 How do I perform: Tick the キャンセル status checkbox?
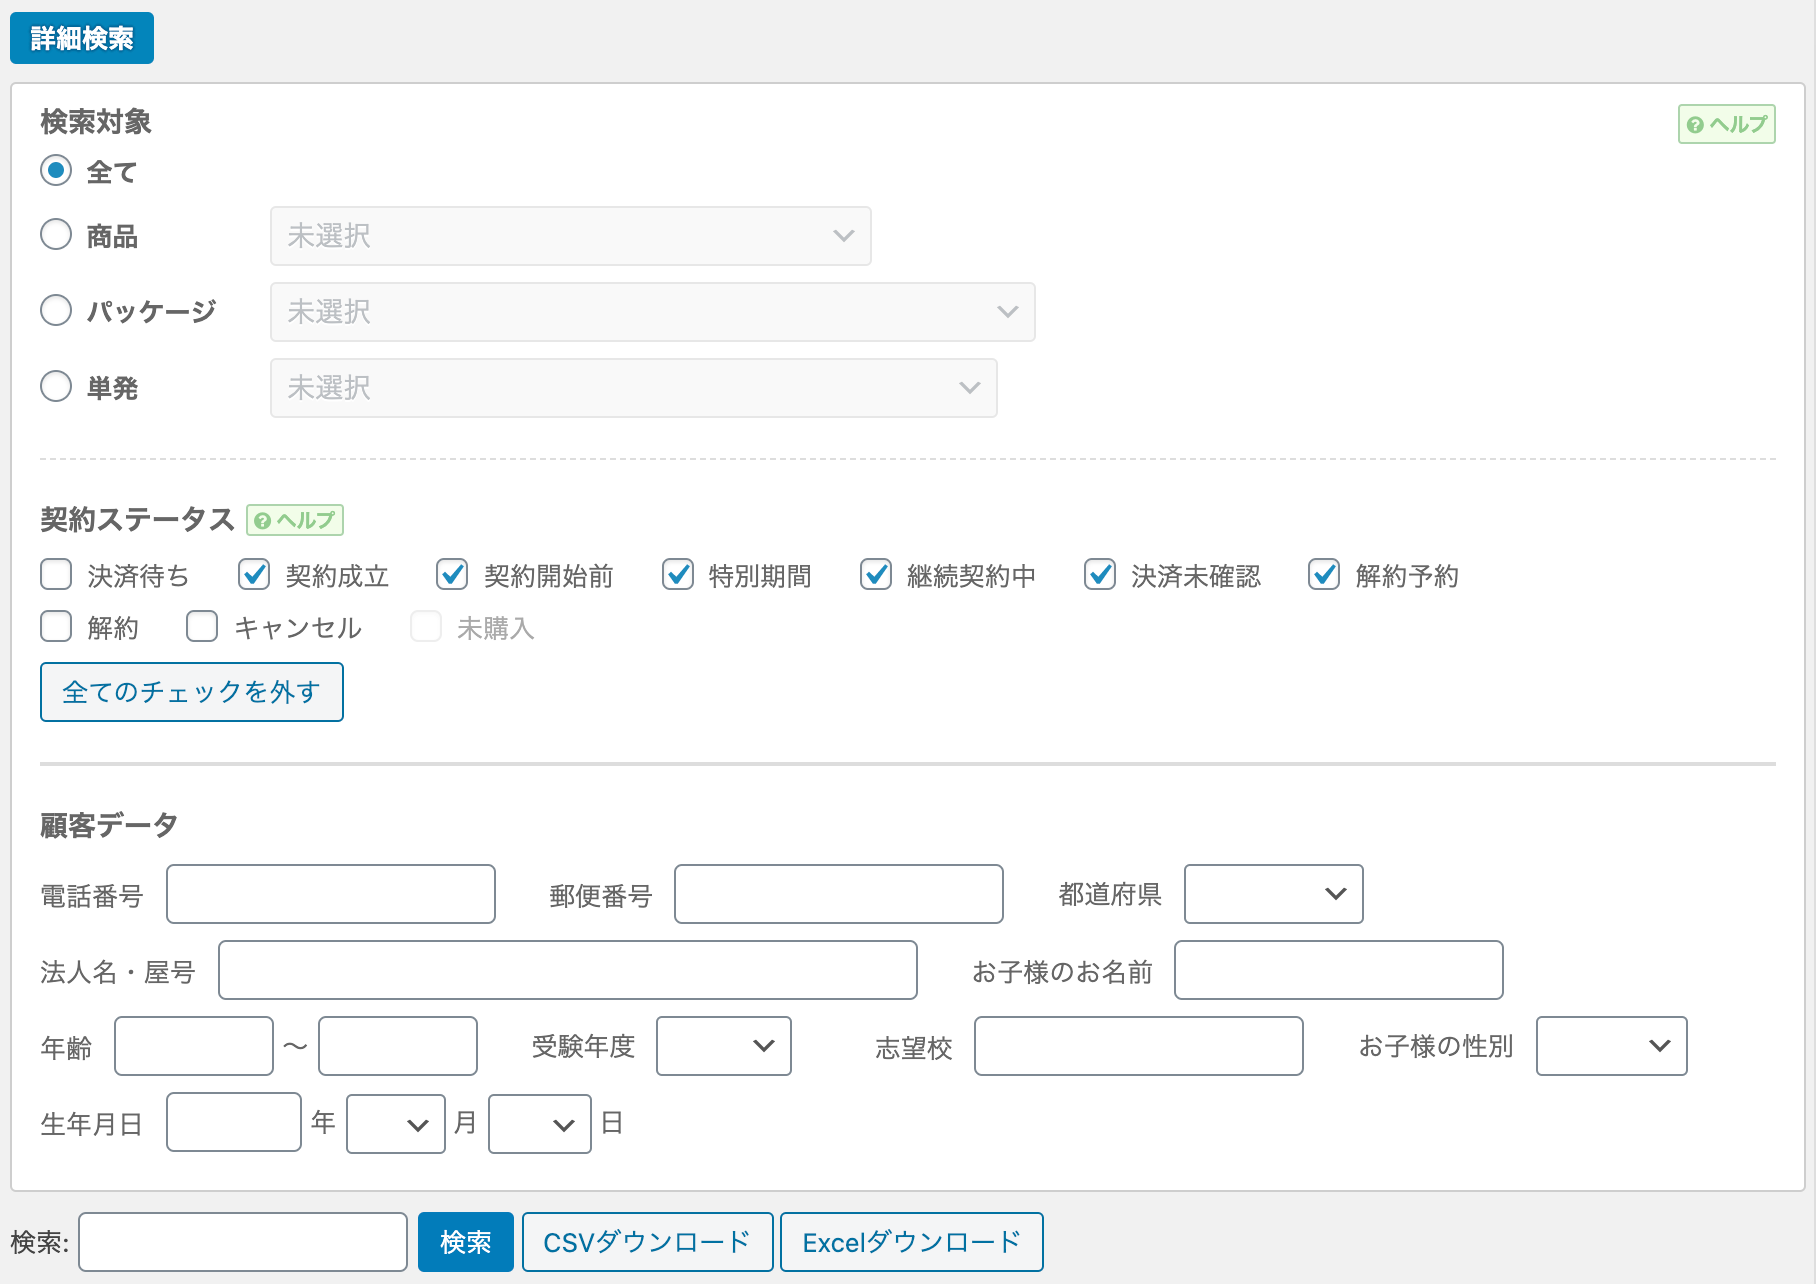point(202,627)
